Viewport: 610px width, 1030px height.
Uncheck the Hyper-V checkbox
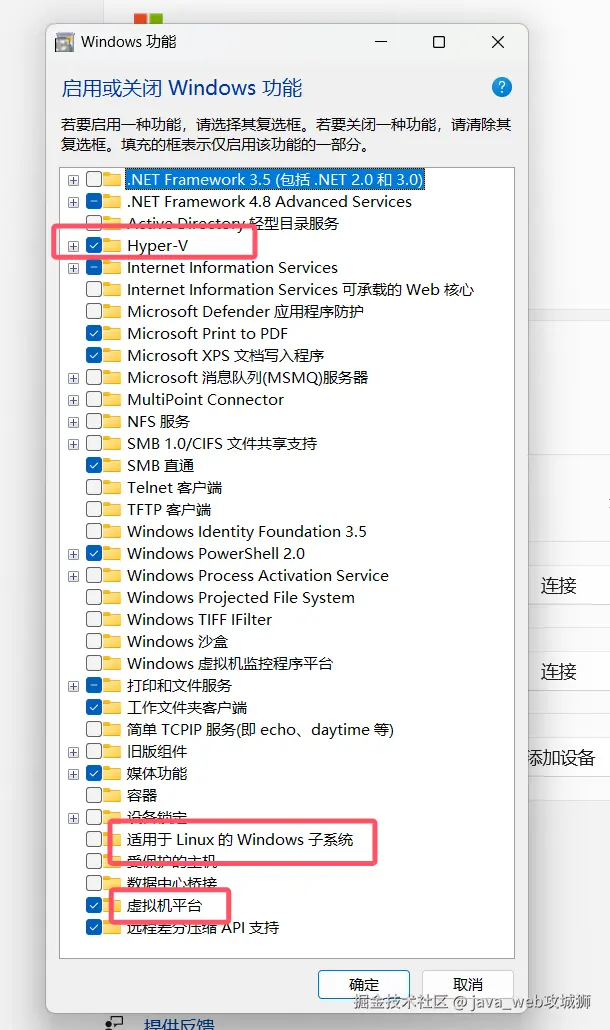pos(94,246)
